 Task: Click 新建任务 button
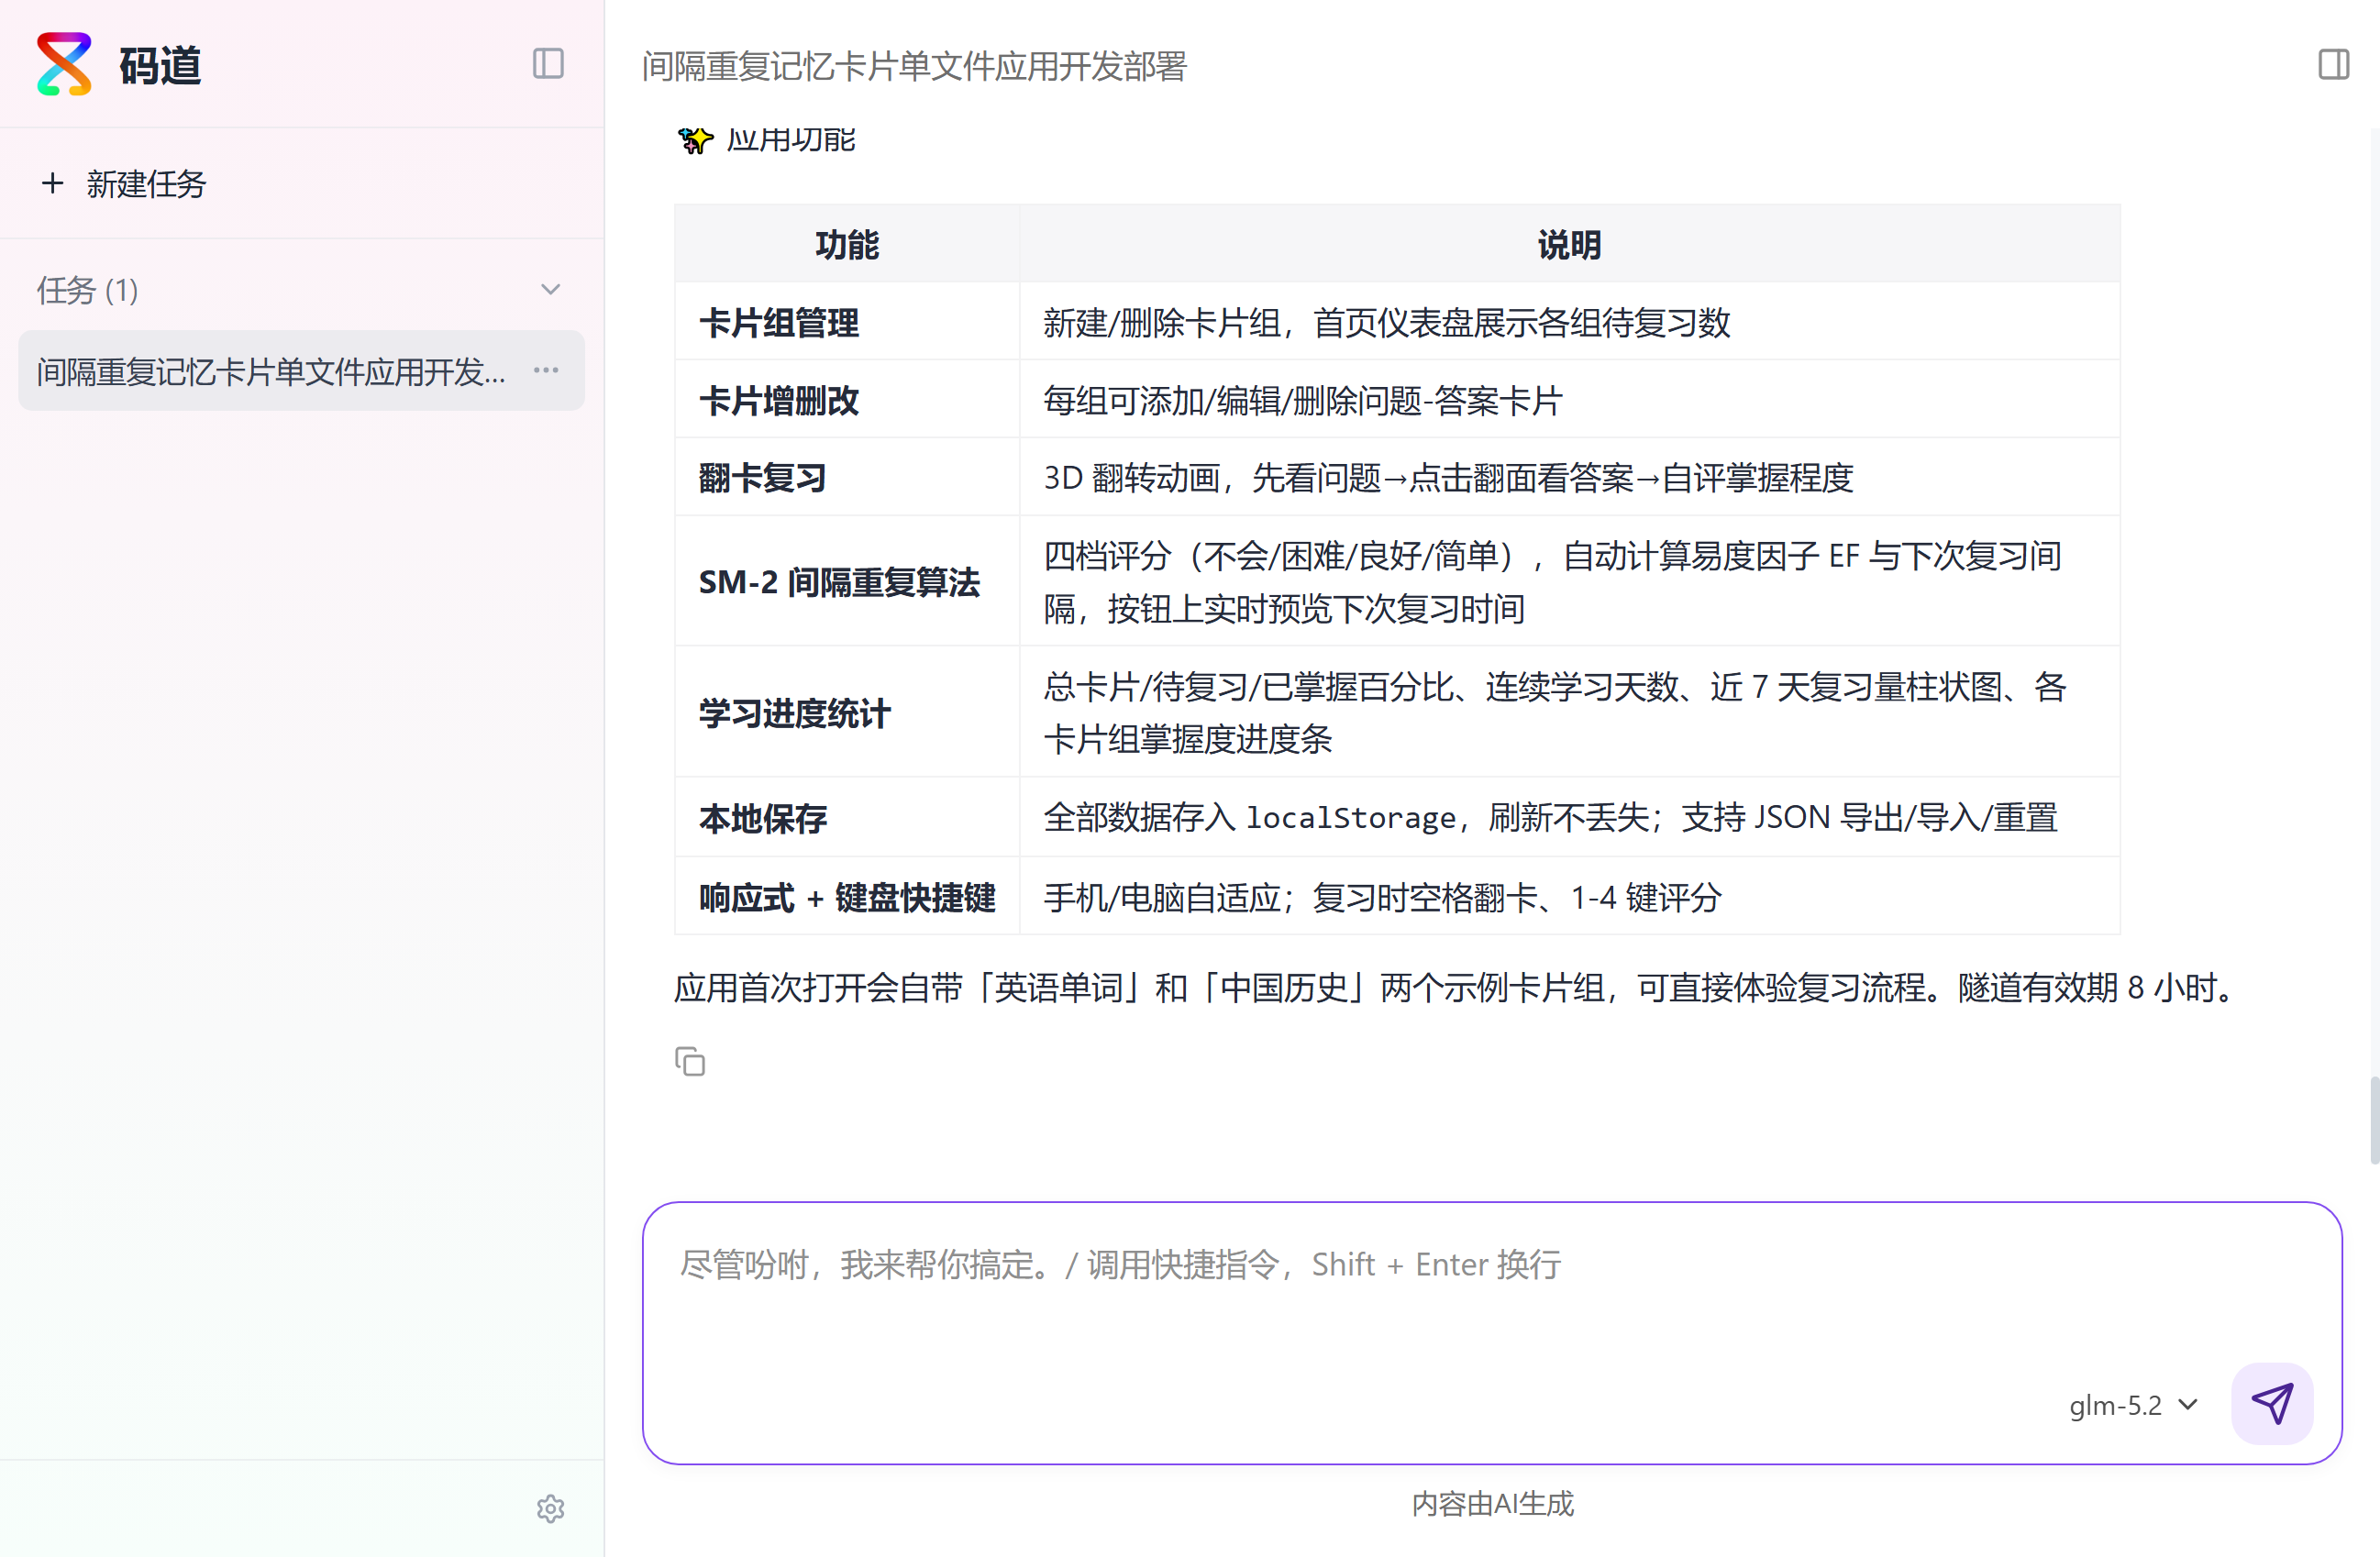(123, 183)
